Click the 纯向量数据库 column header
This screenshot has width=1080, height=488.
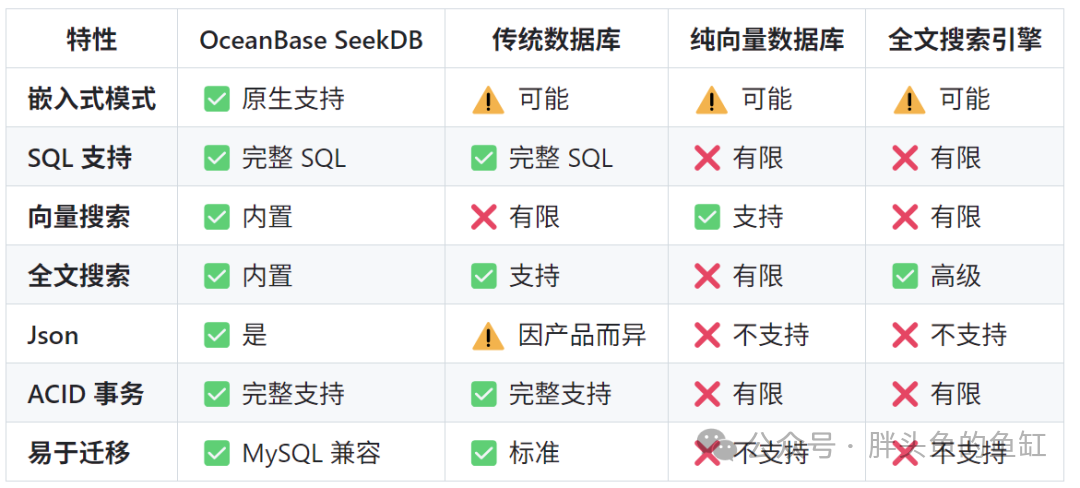click(767, 40)
